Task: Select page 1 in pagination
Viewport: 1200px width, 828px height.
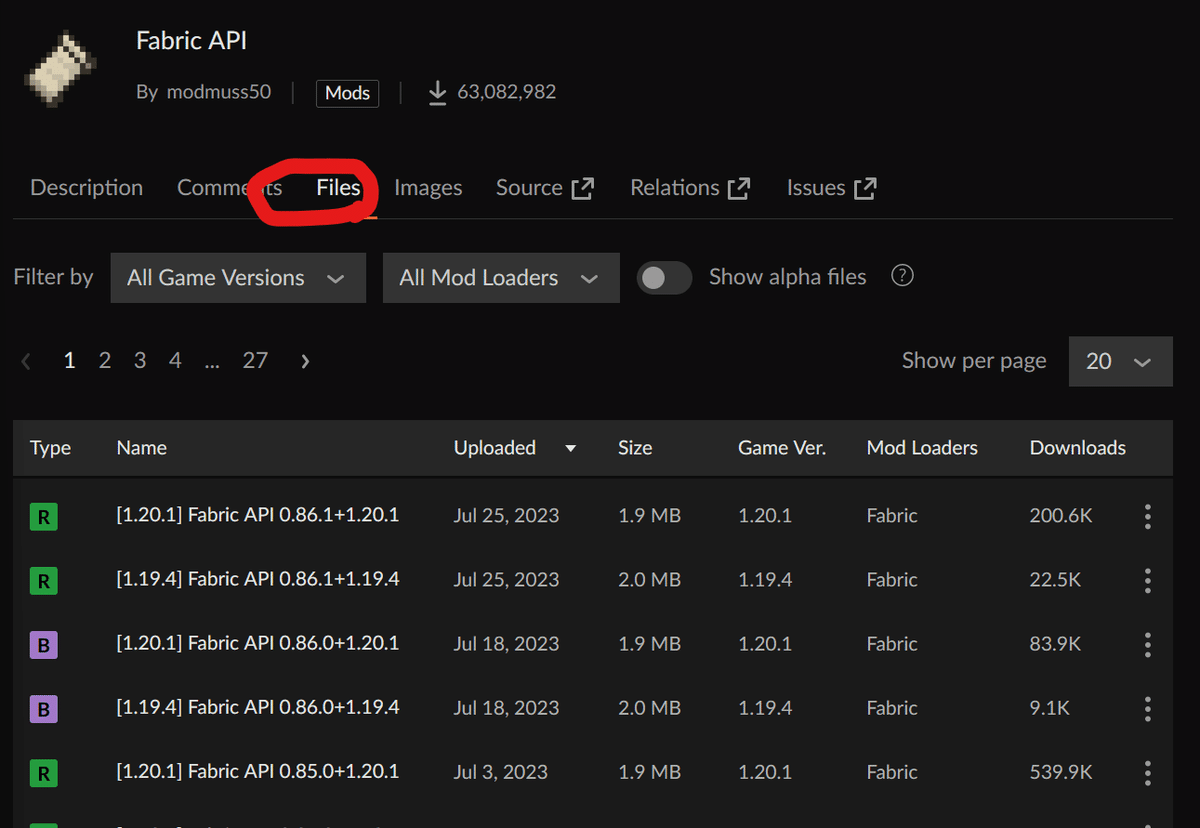Action: point(69,361)
